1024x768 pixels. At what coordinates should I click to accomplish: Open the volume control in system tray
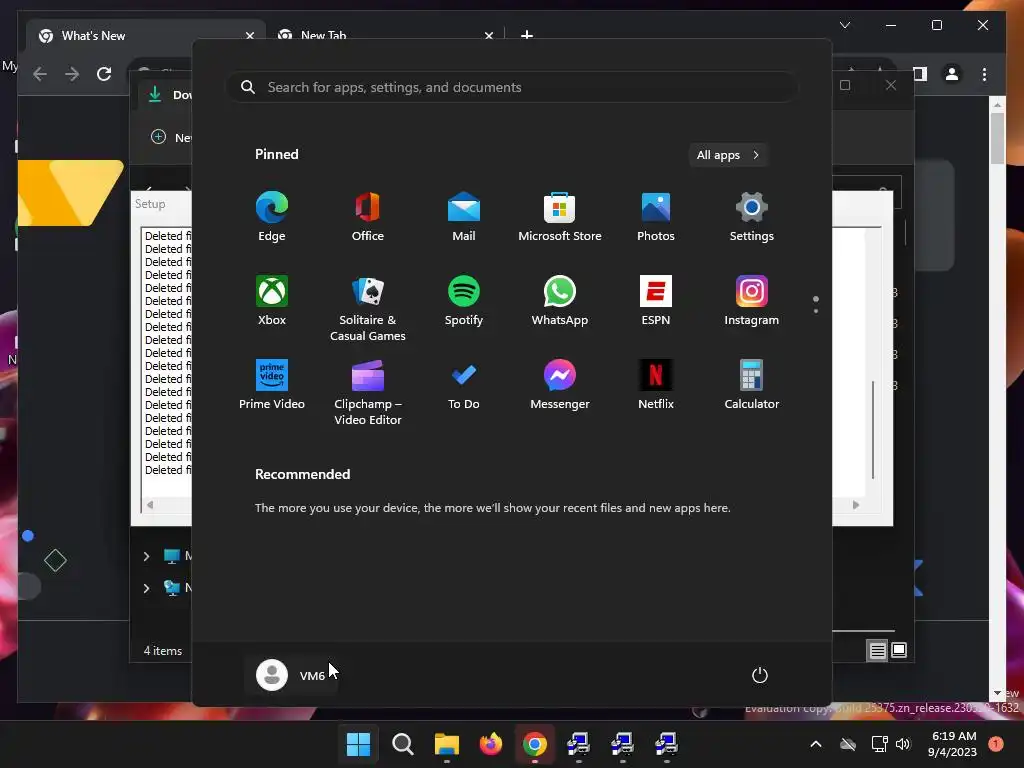click(903, 744)
